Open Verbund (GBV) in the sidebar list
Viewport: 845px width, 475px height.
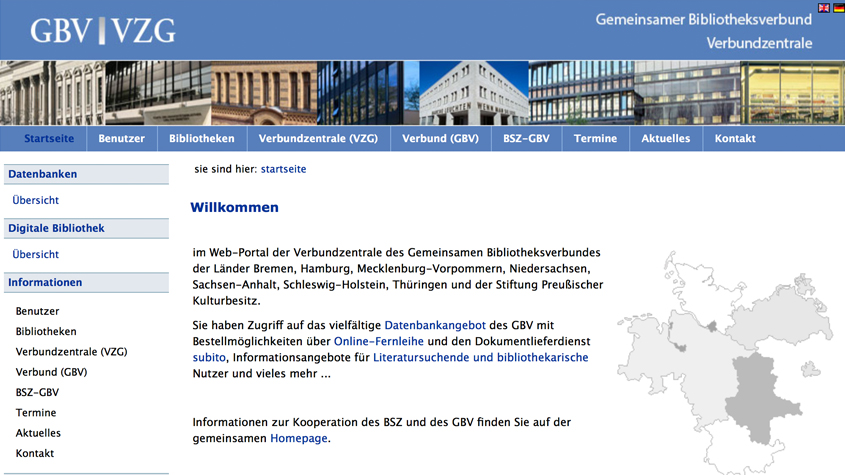[51, 372]
